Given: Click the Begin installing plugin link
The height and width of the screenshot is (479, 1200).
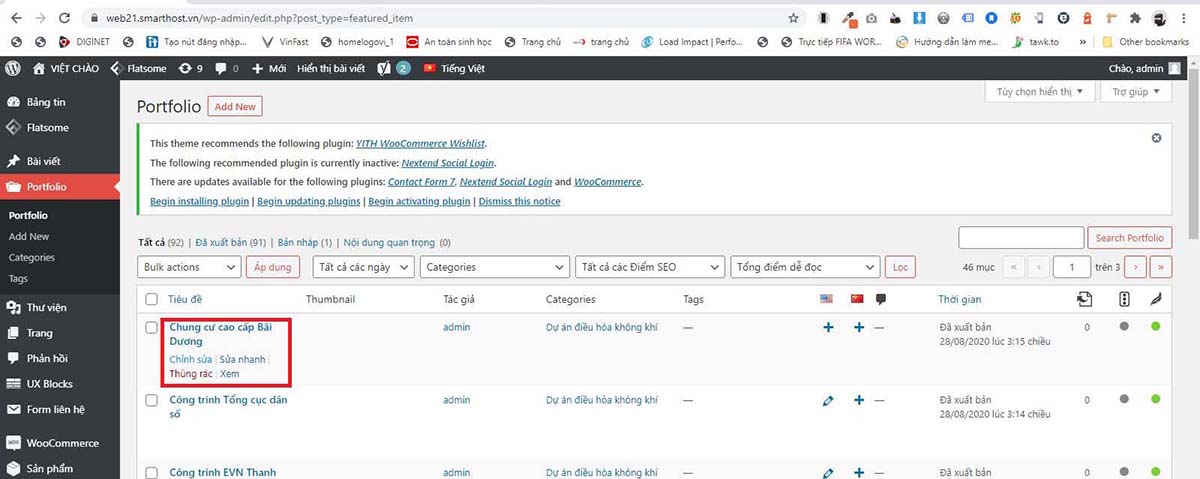Looking at the screenshot, I should [199, 201].
